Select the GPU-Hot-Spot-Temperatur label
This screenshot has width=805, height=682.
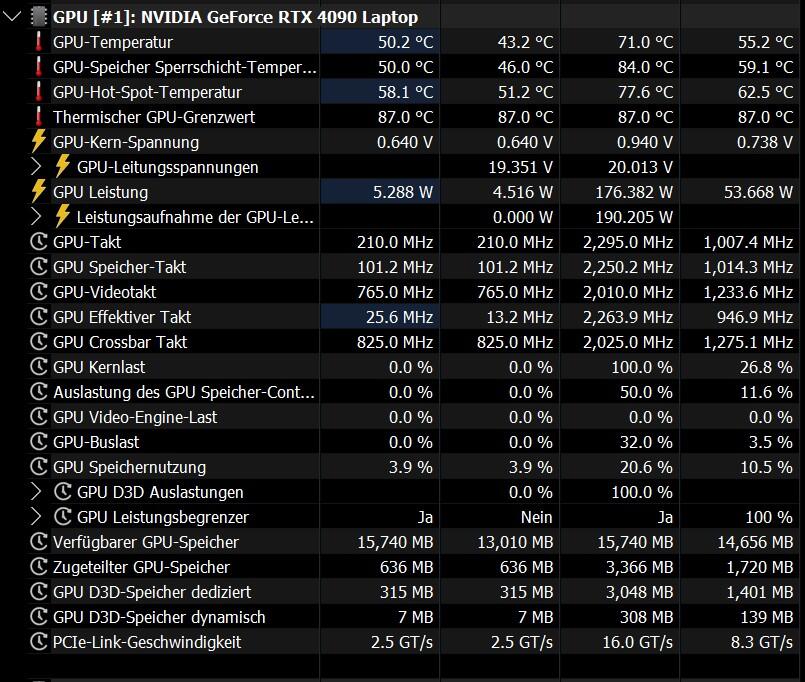(x=147, y=92)
